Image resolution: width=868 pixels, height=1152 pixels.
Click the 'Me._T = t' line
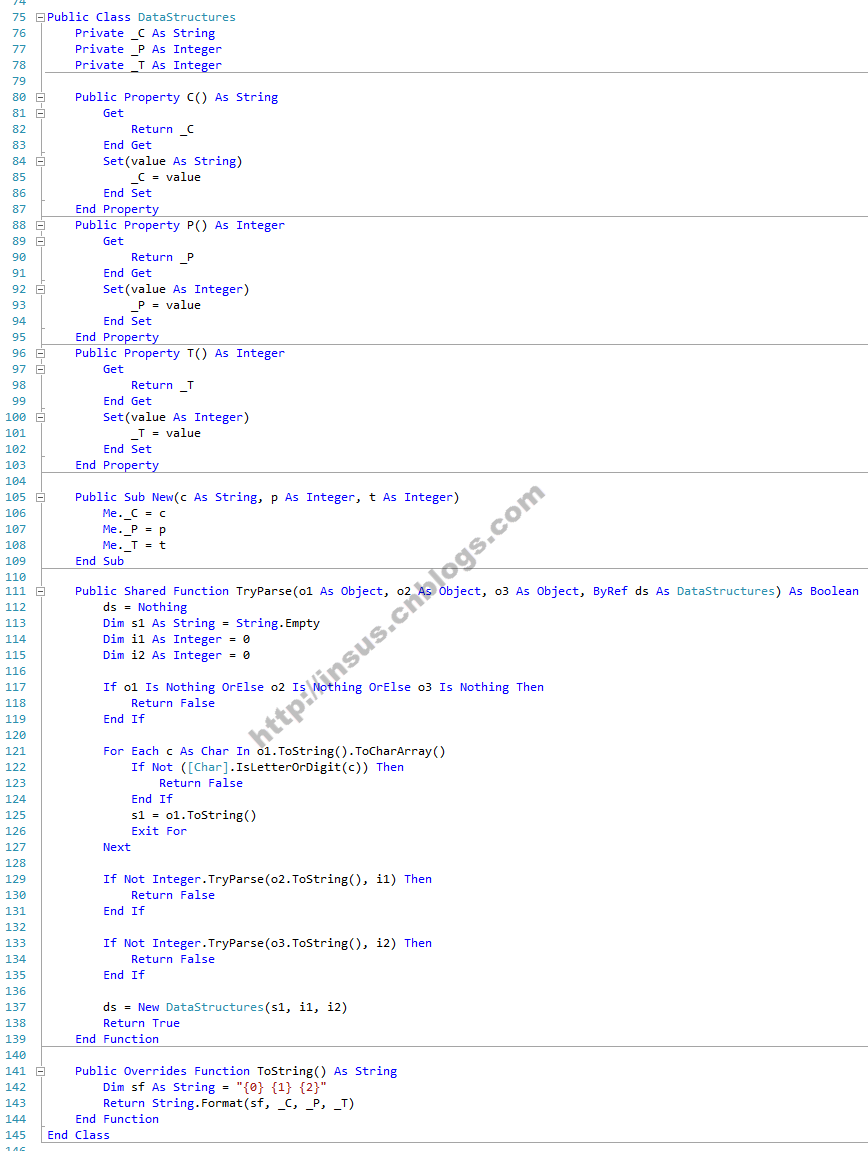click(x=134, y=545)
